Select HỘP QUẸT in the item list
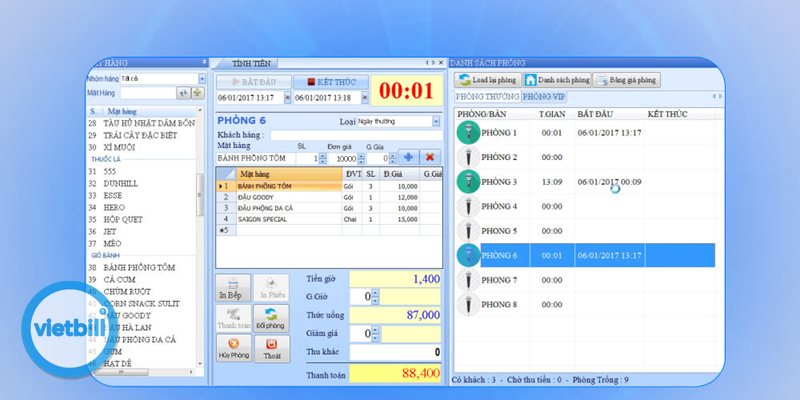This screenshot has width=800, height=400. click(123, 219)
